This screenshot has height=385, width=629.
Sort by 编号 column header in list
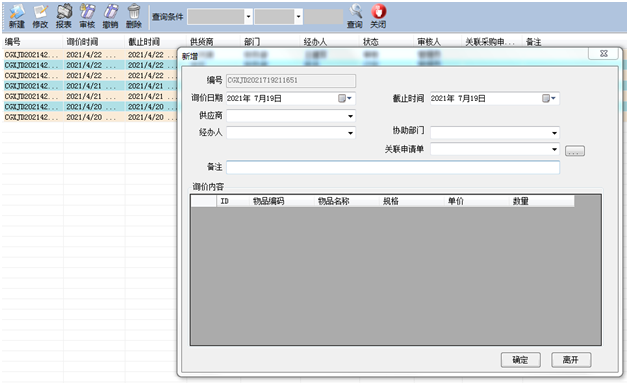click(x=32, y=42)
